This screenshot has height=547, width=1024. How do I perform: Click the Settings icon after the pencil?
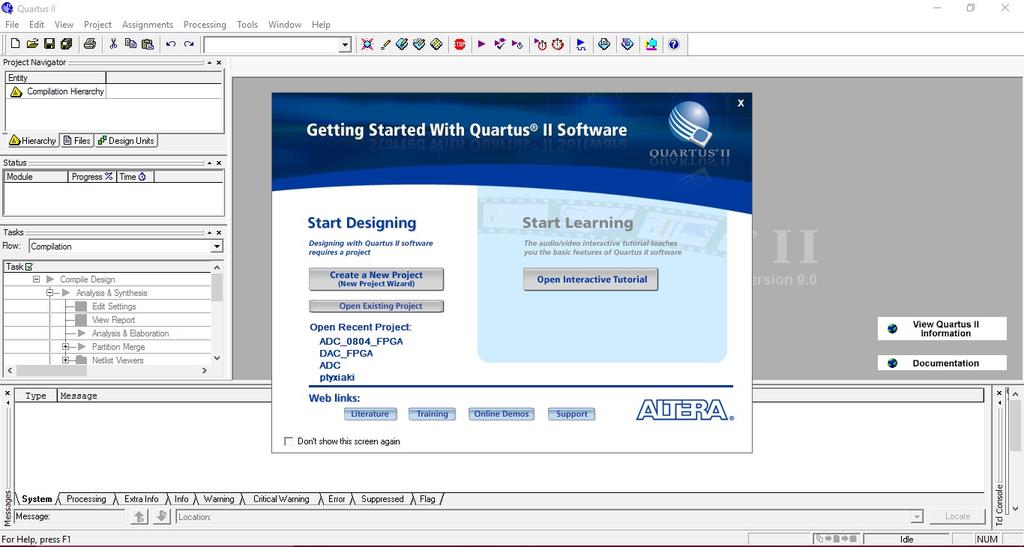(402, 44)
